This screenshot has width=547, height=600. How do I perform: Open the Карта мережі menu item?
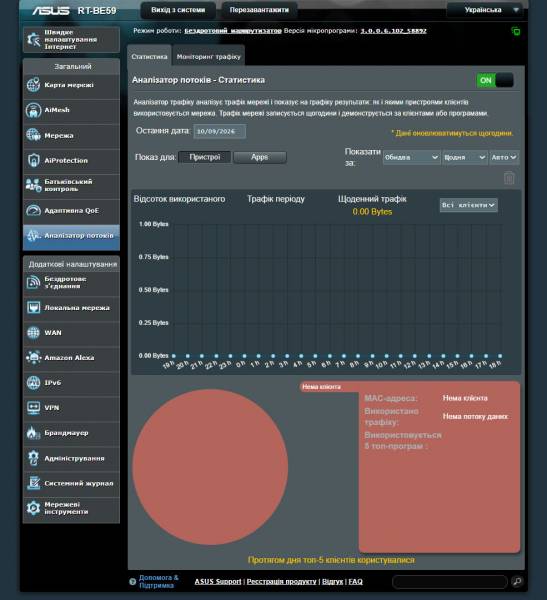coord(72,85)
